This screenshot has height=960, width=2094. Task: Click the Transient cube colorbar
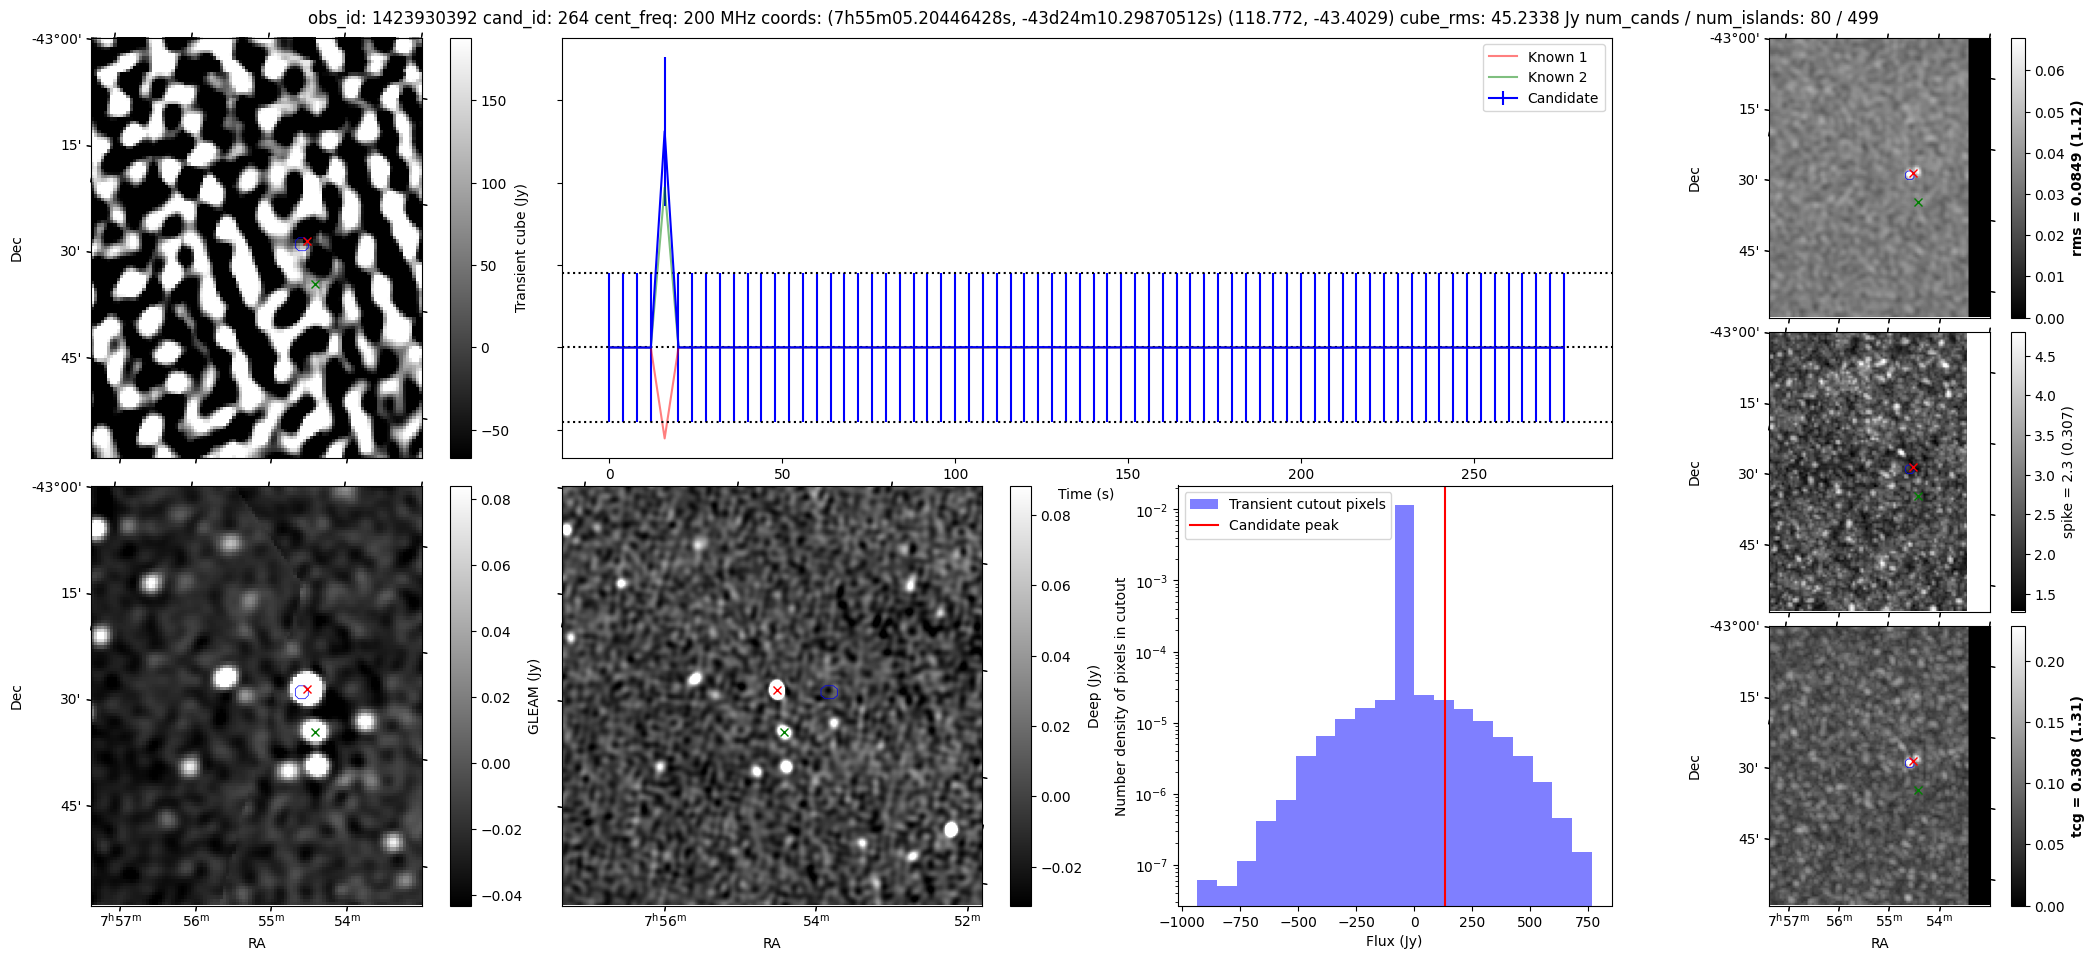point(461,248)
